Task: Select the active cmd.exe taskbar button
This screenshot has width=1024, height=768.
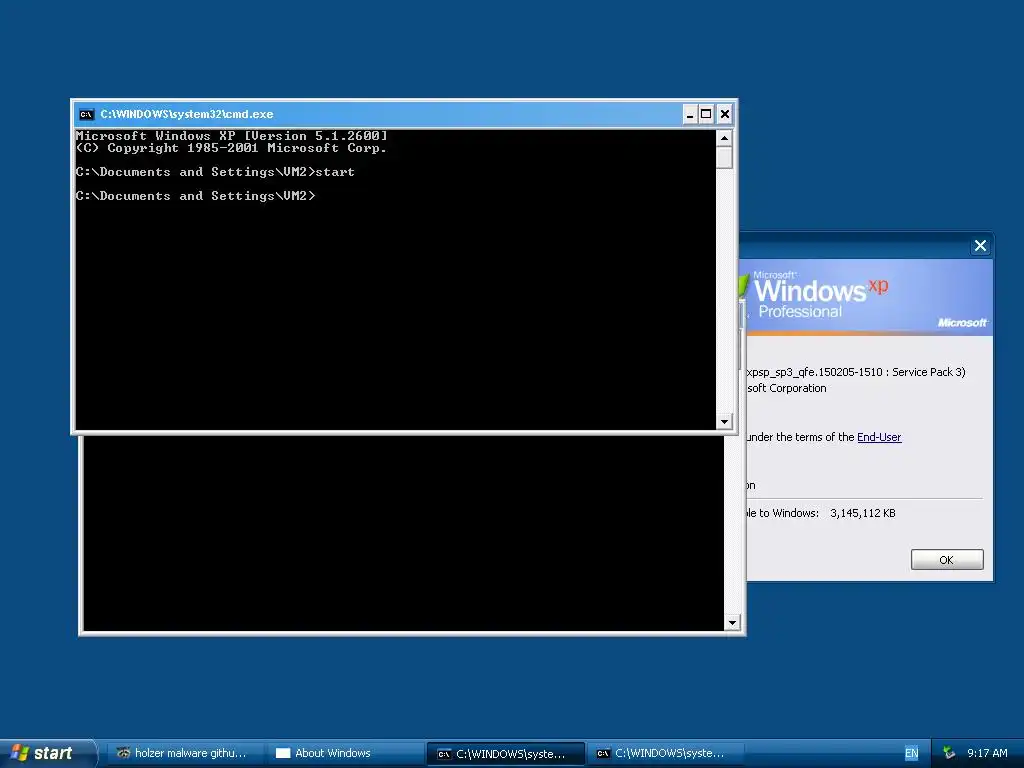Action: [505, 754]
